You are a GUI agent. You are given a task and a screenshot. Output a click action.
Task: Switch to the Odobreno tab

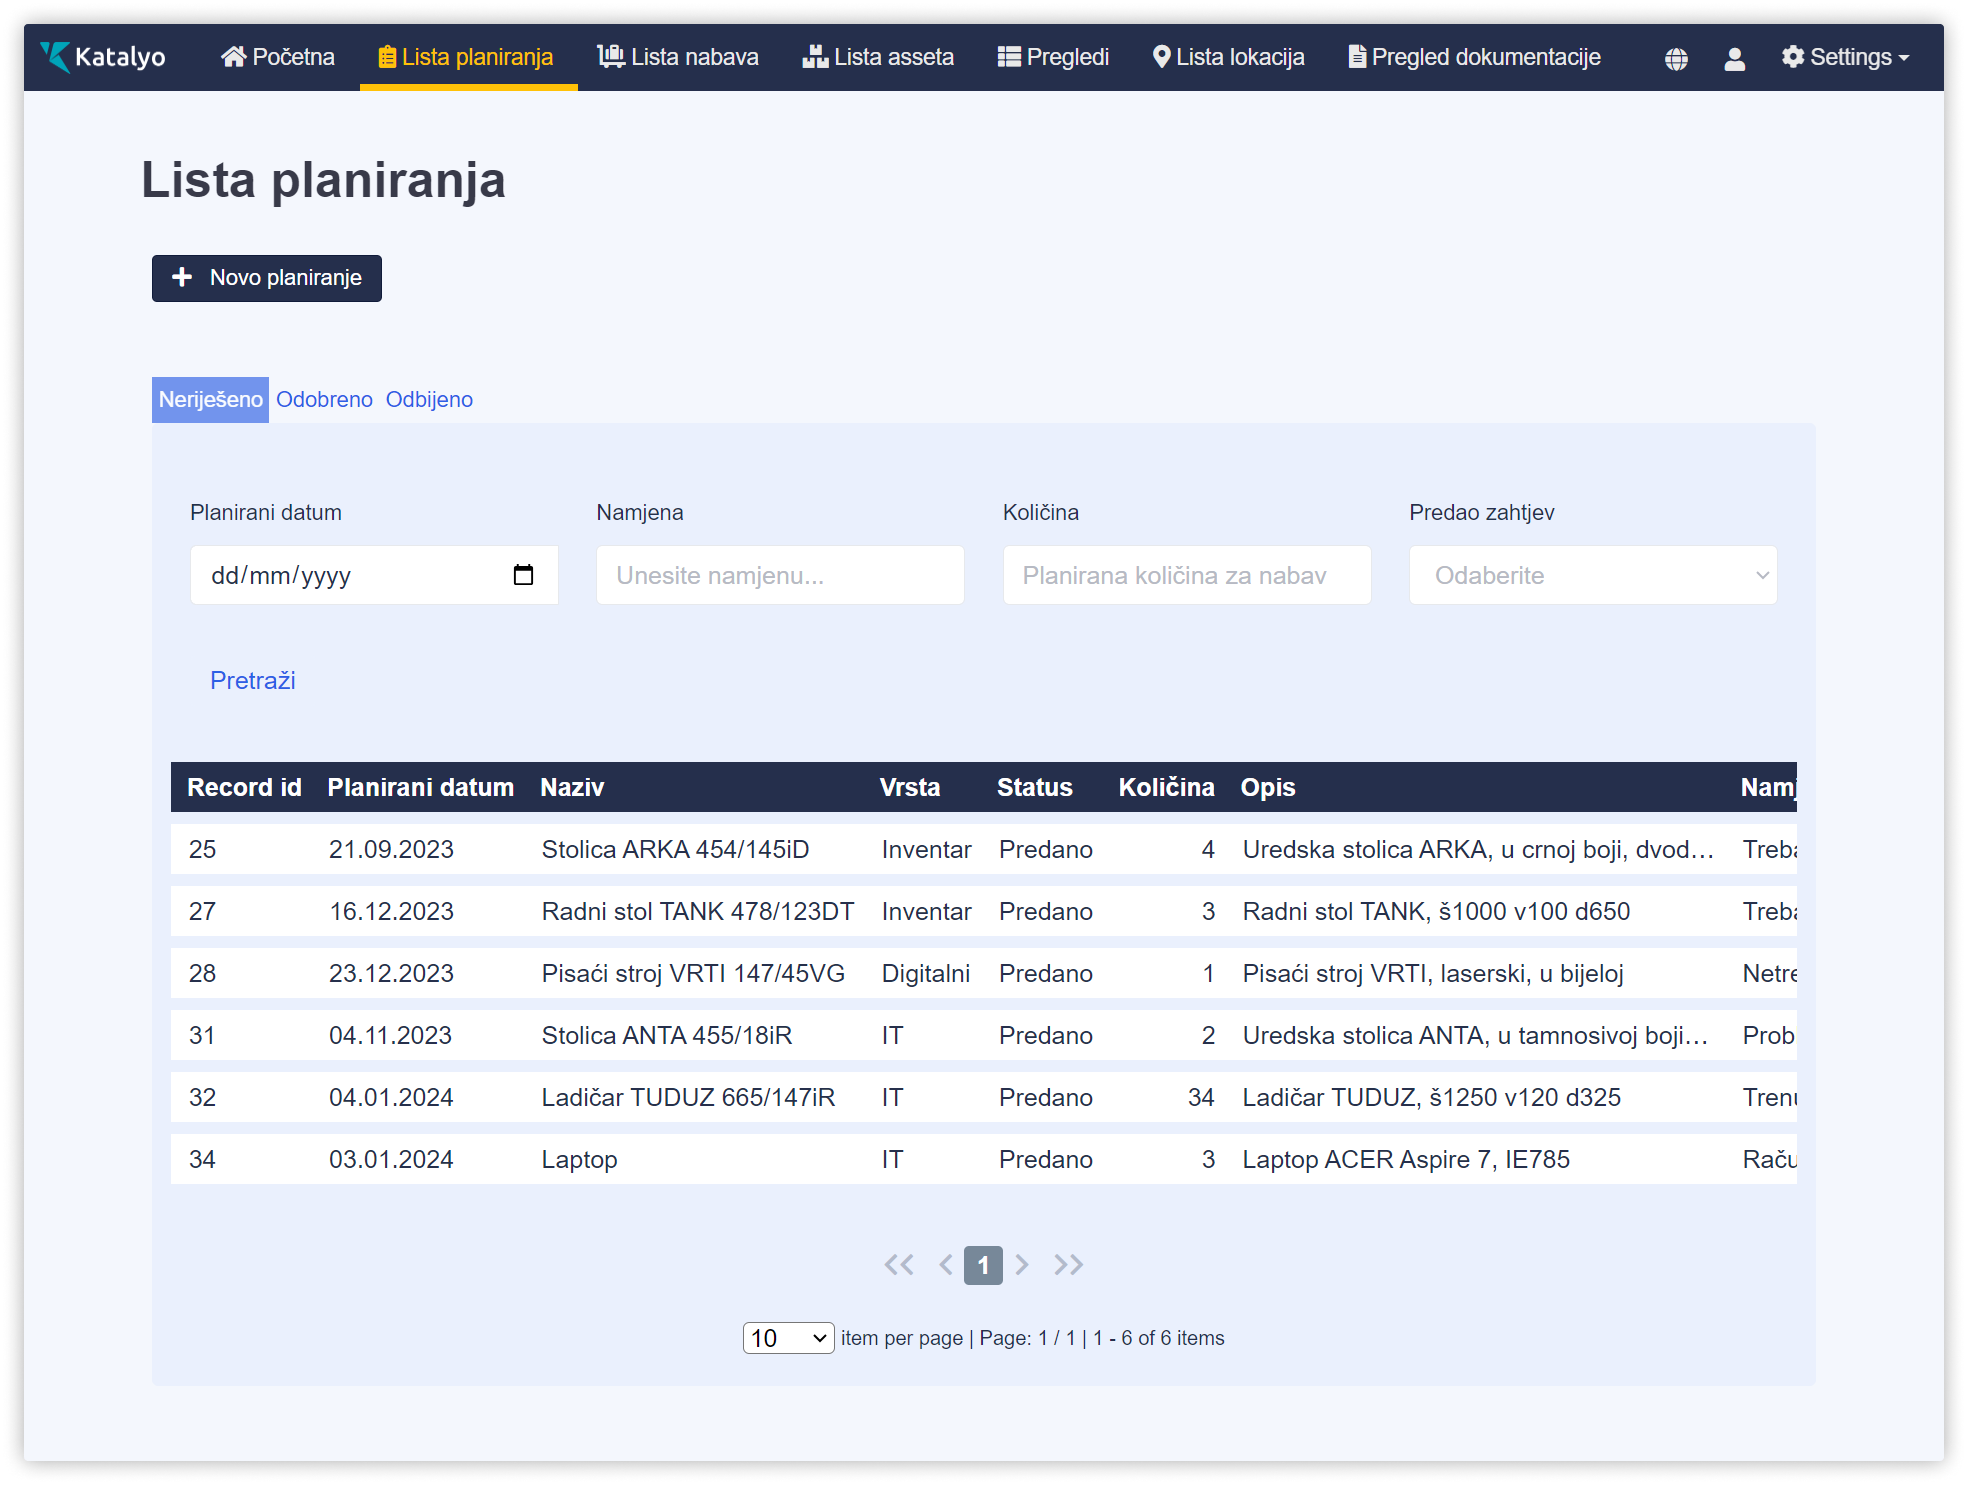[x=324, y=400]
